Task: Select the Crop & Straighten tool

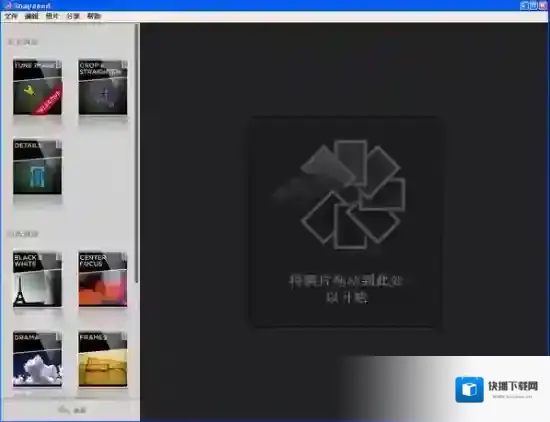Action: click(x=103, y=87)
